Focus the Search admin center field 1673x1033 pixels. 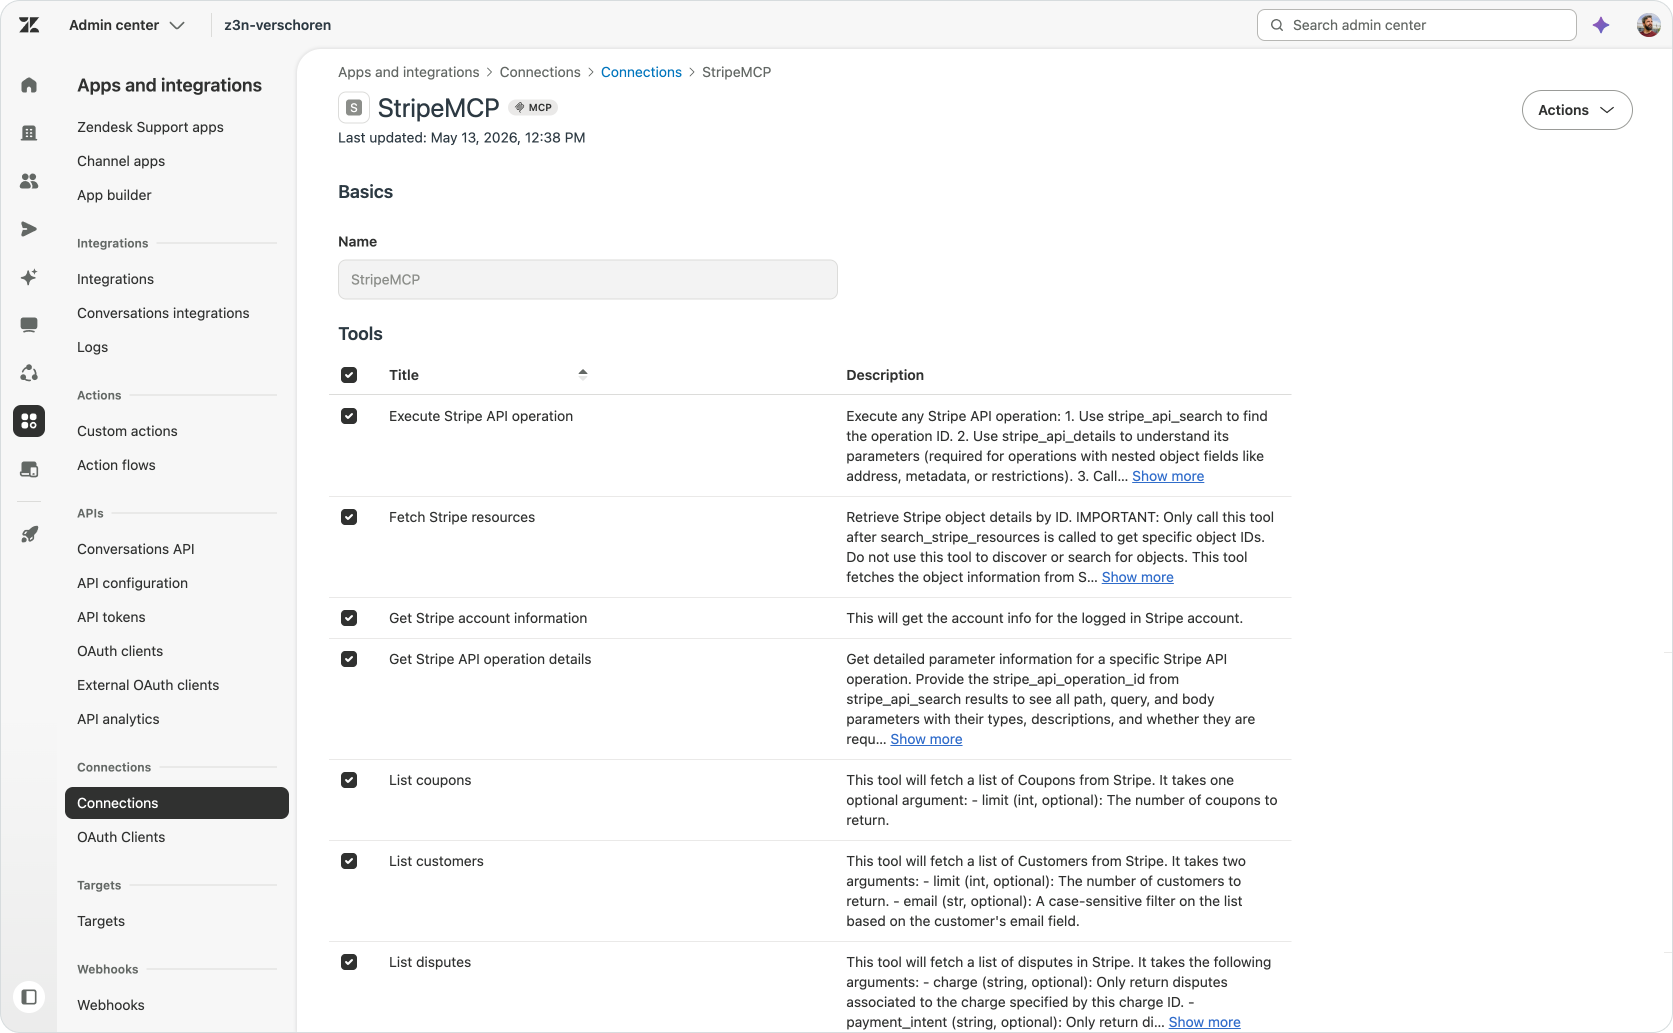pyautogui.click(x=1416, y=25)
